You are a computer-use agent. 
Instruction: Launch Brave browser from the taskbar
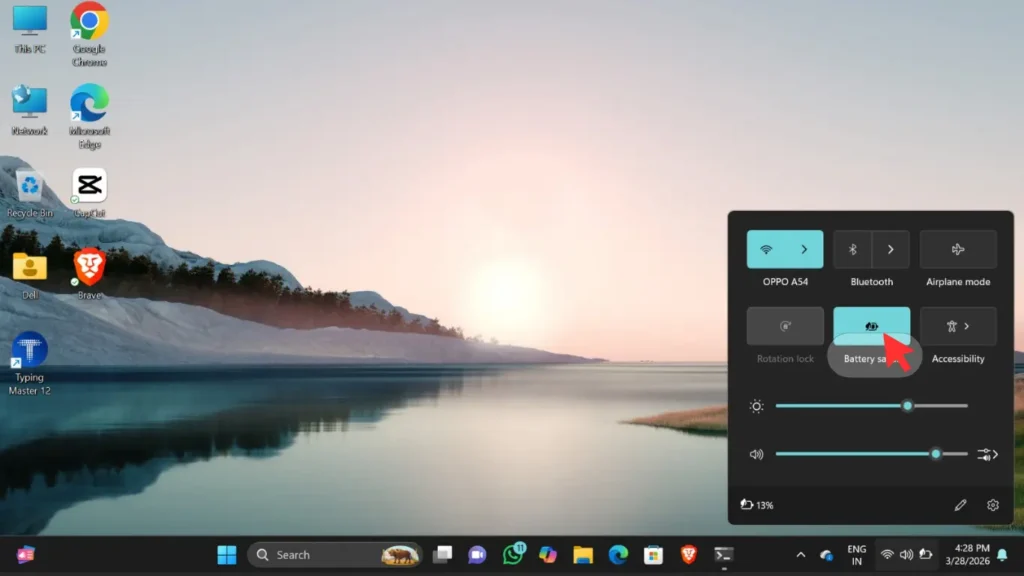coord(690,554)
